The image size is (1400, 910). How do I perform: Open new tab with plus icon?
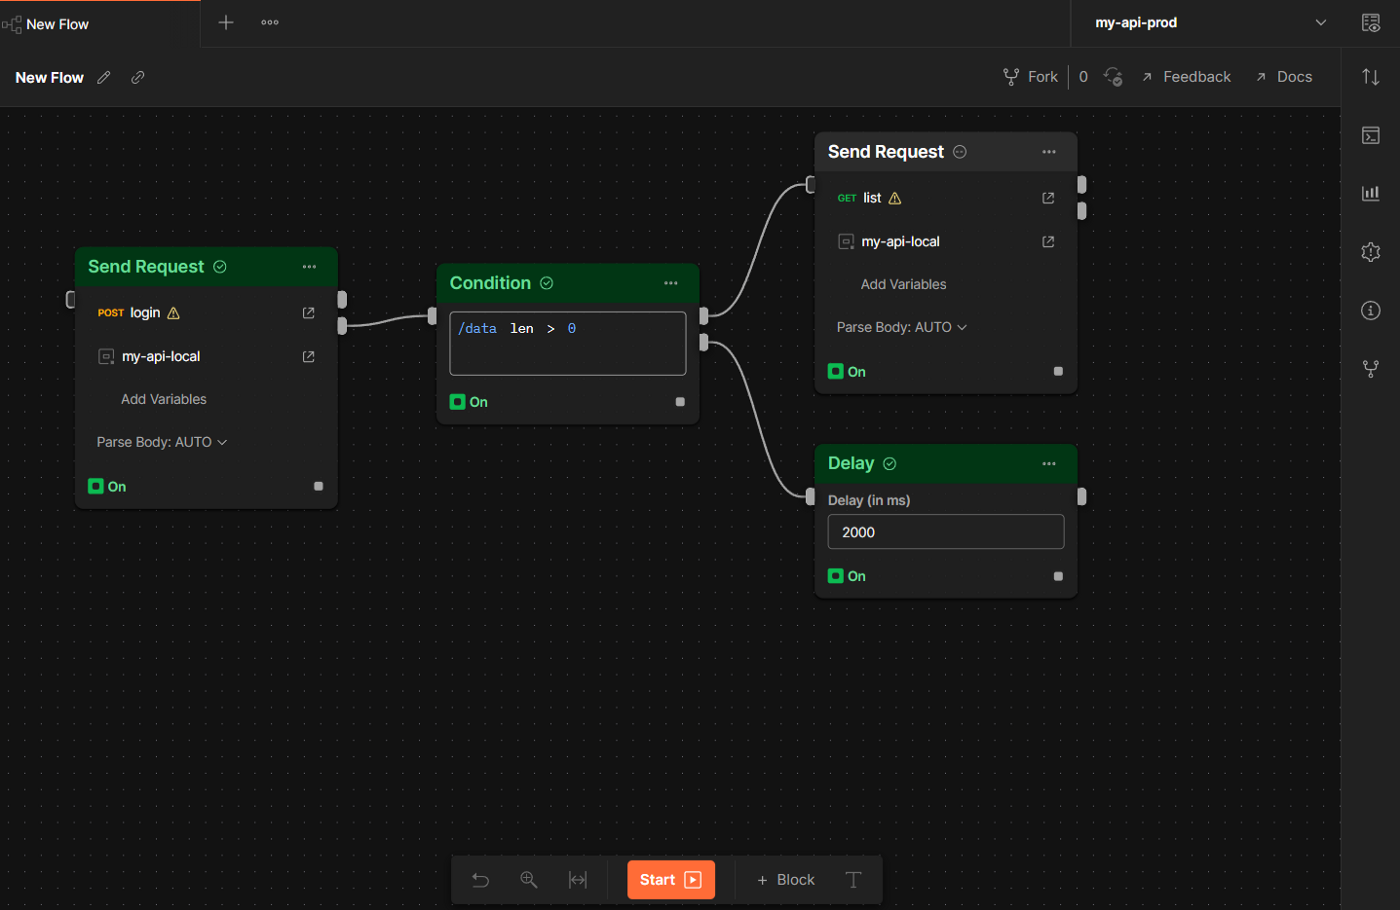click(226, 22)
